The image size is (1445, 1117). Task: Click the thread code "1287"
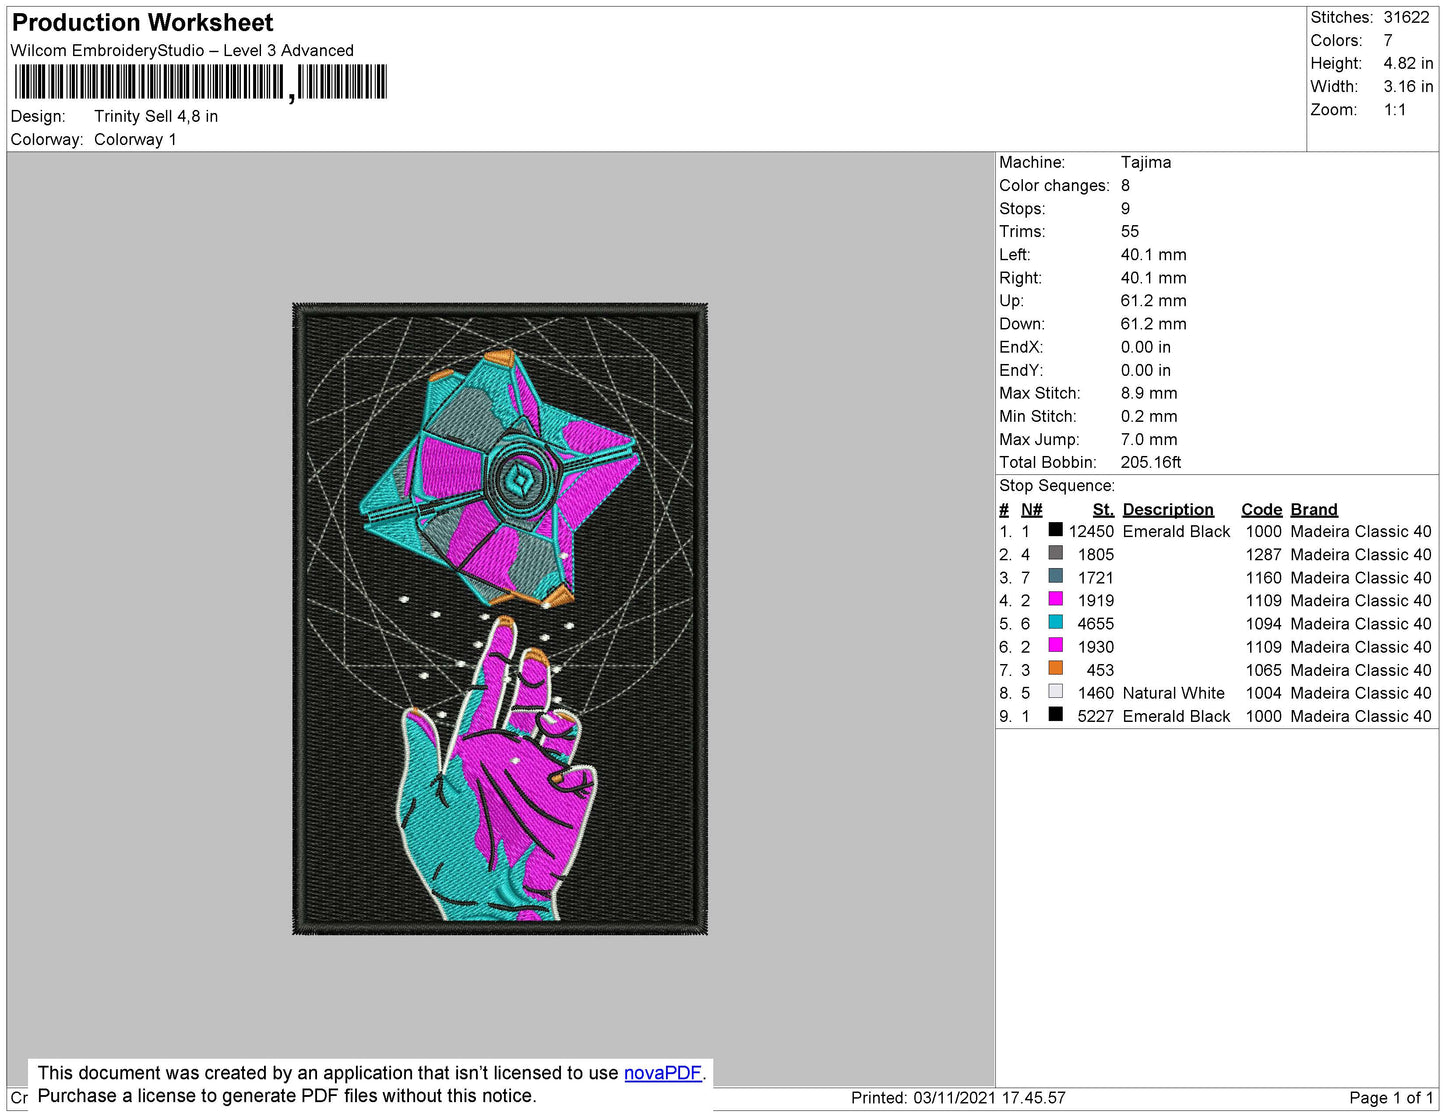point(1264,554)
